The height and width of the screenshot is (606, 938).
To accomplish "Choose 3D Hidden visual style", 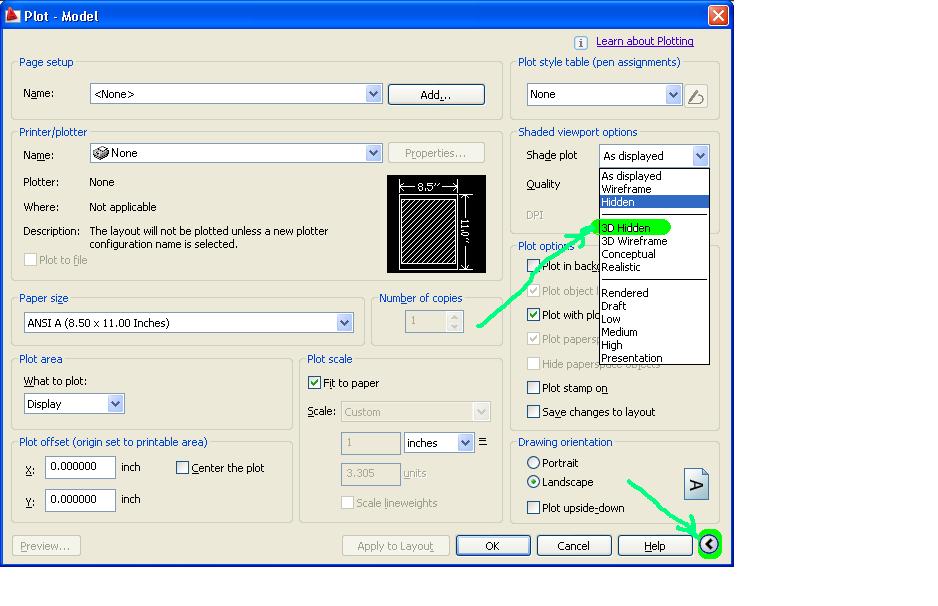I will (x=654, y=228).
